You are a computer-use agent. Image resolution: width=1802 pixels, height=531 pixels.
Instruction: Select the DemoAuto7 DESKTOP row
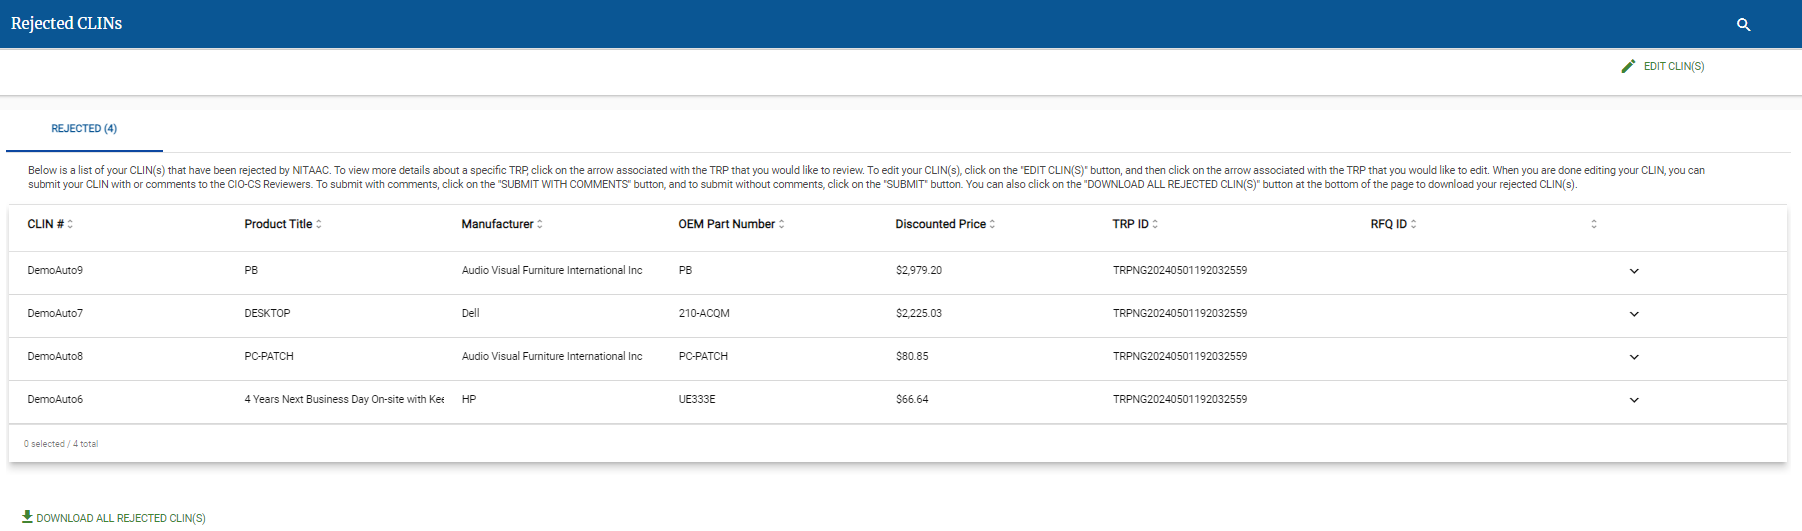tap(267, 314)
